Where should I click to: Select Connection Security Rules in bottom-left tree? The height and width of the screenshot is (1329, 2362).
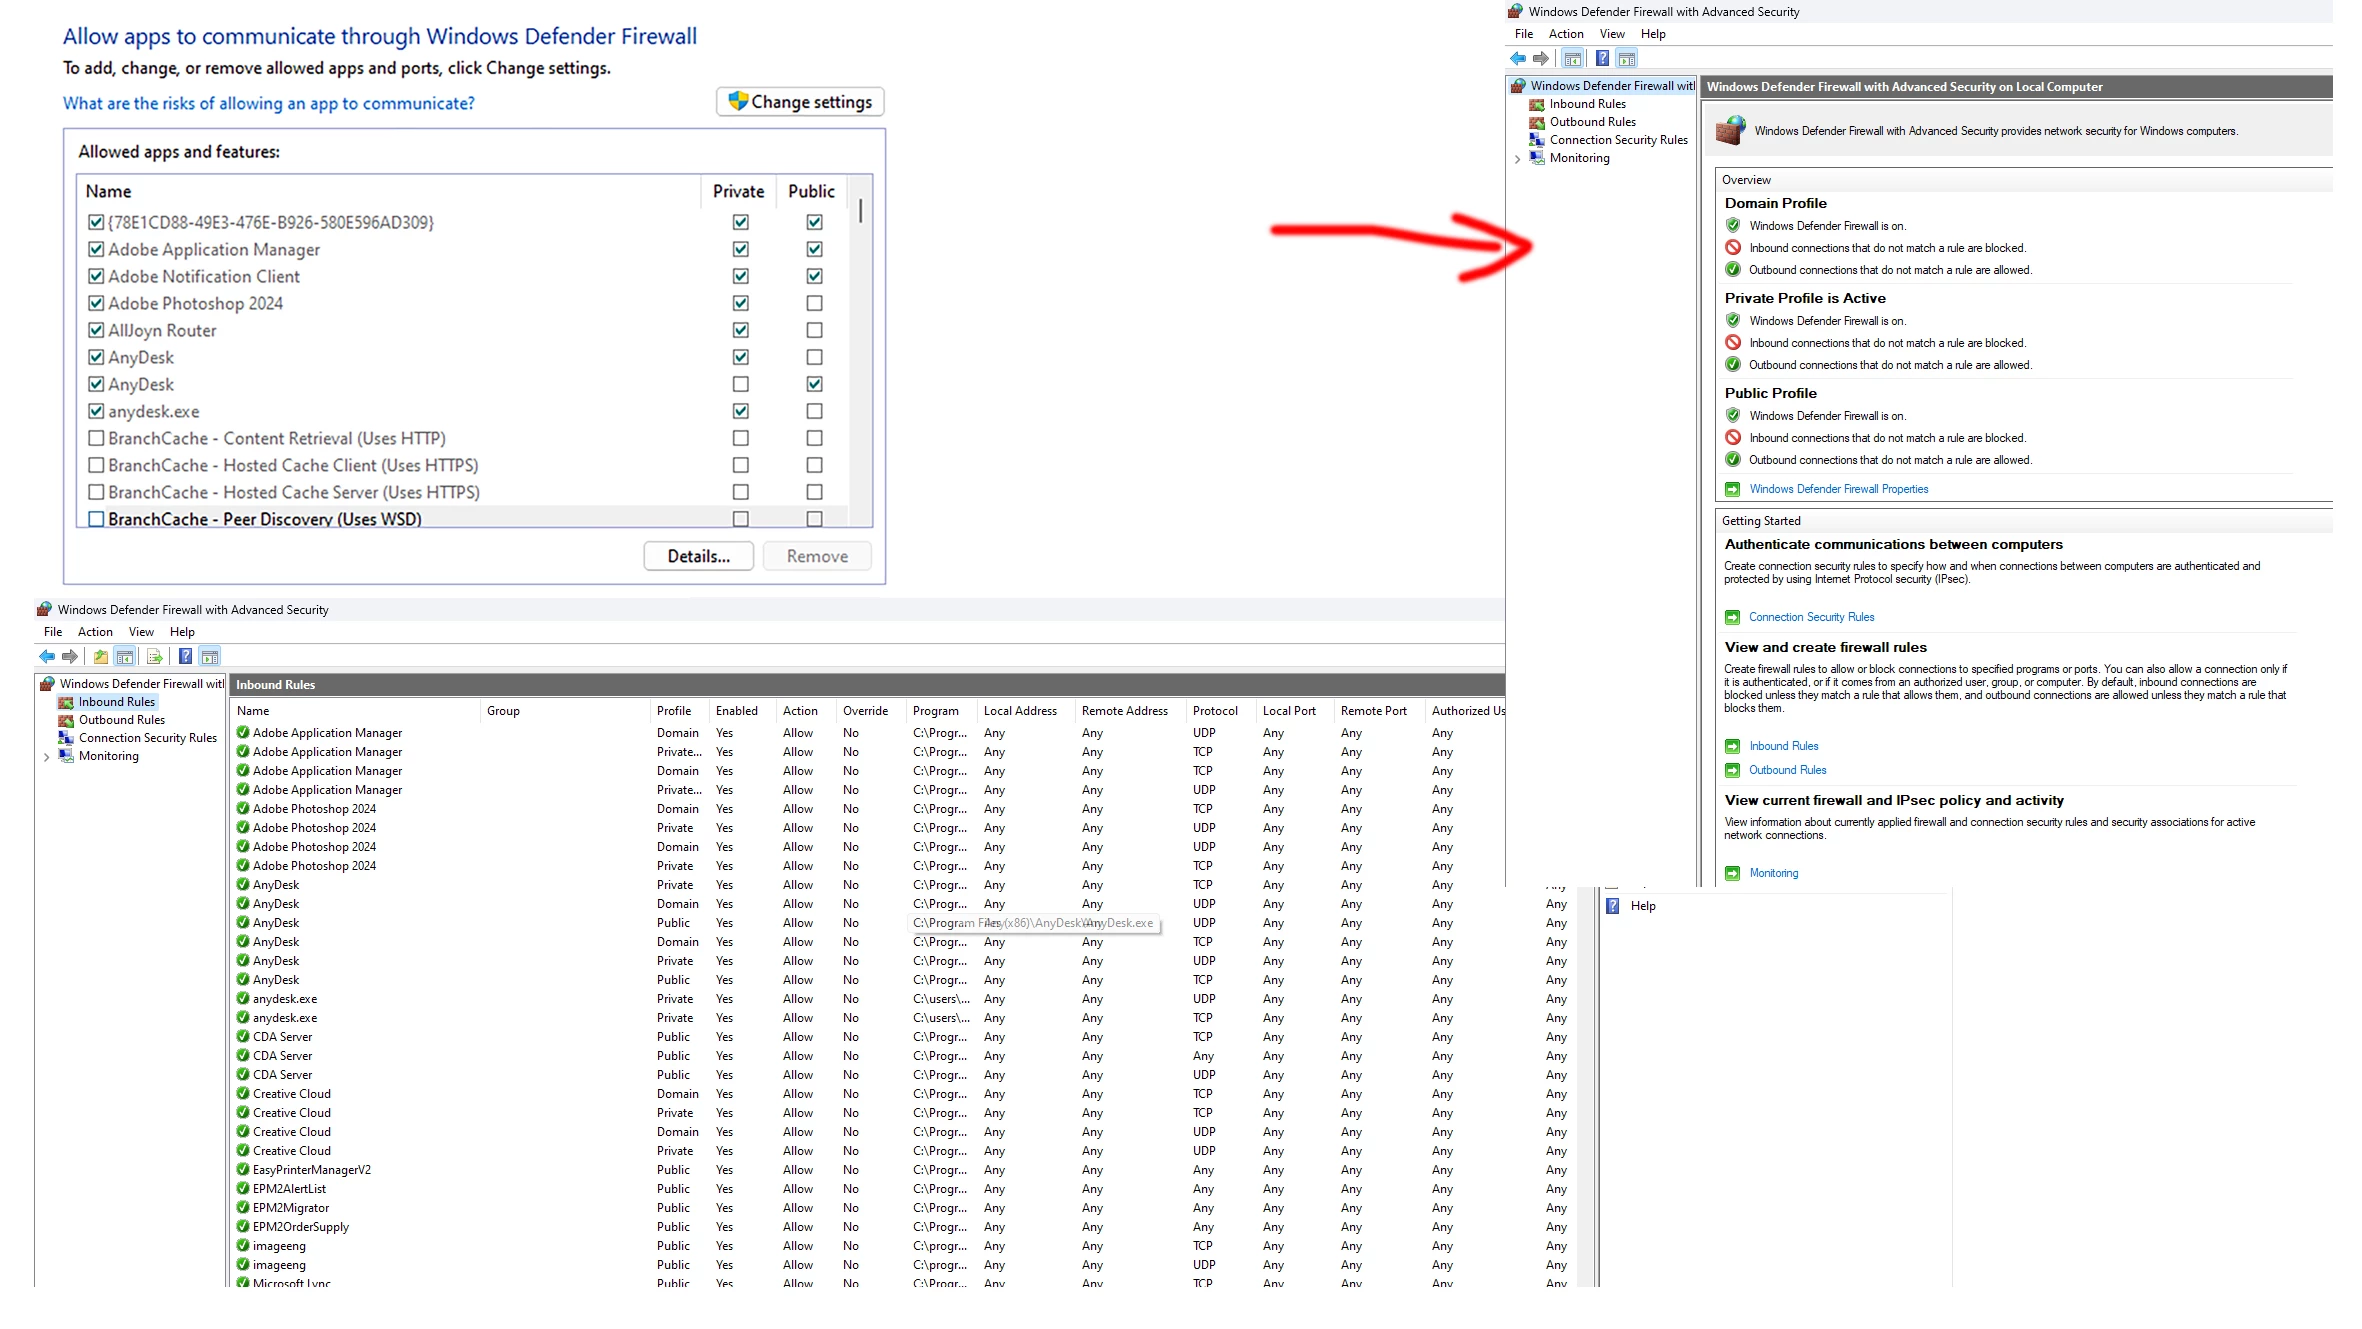coord(147,738)
